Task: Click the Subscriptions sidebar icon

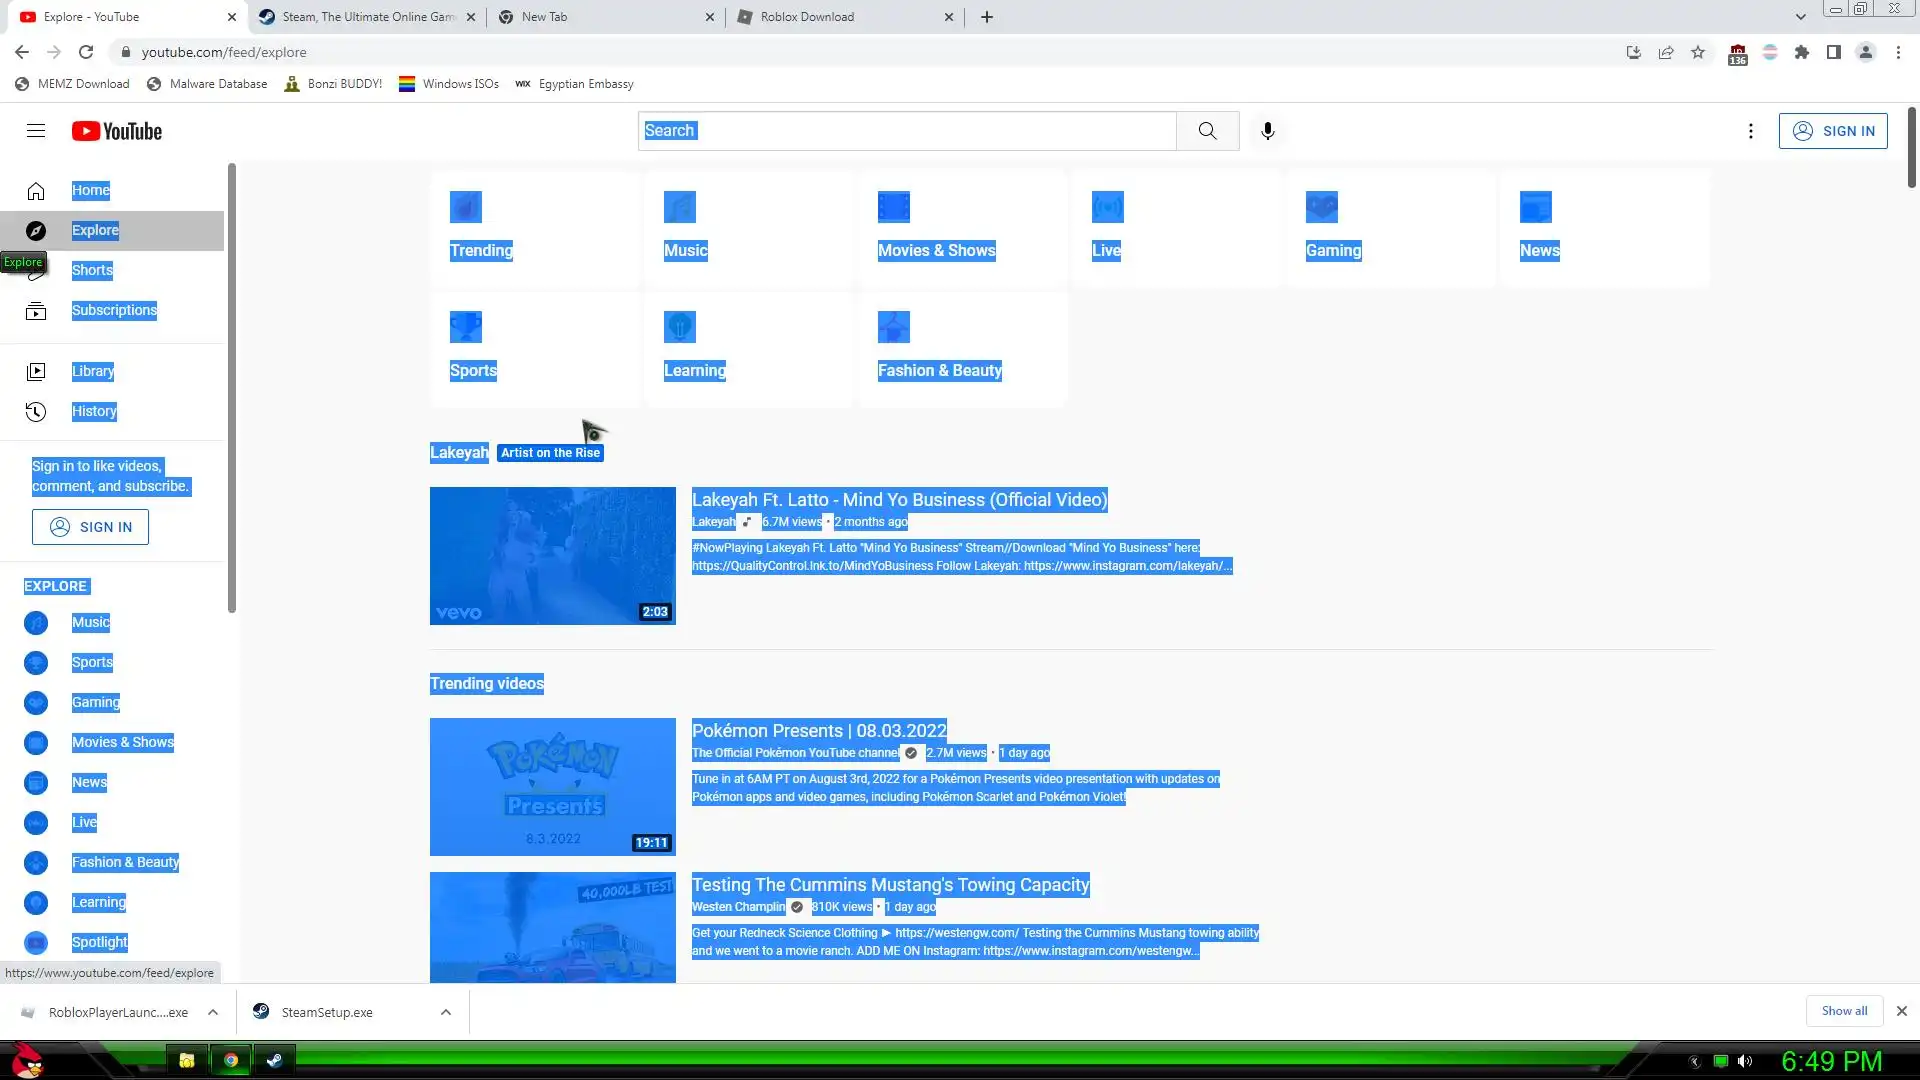Action: [36, 311]
